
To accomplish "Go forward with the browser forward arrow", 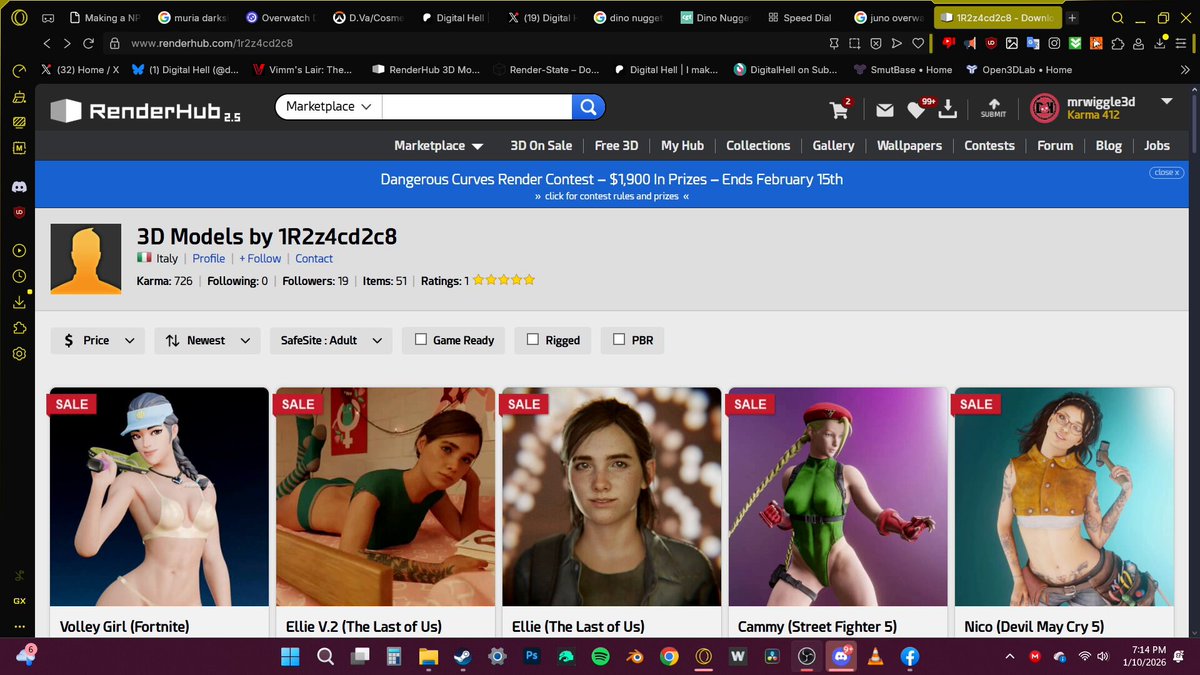I will click(67, 43).
